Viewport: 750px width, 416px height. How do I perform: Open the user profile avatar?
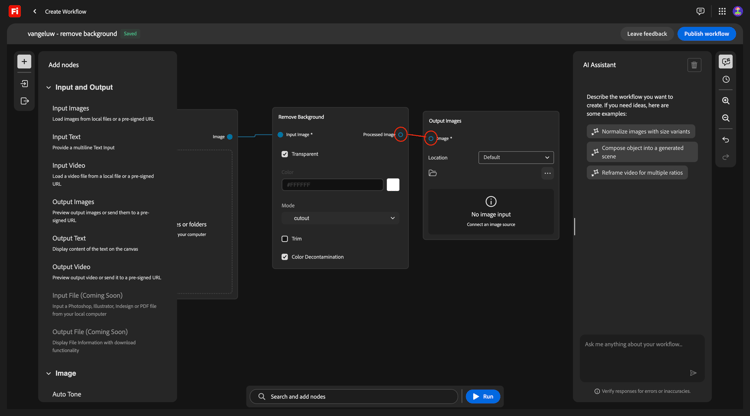(x=738, y=11)
